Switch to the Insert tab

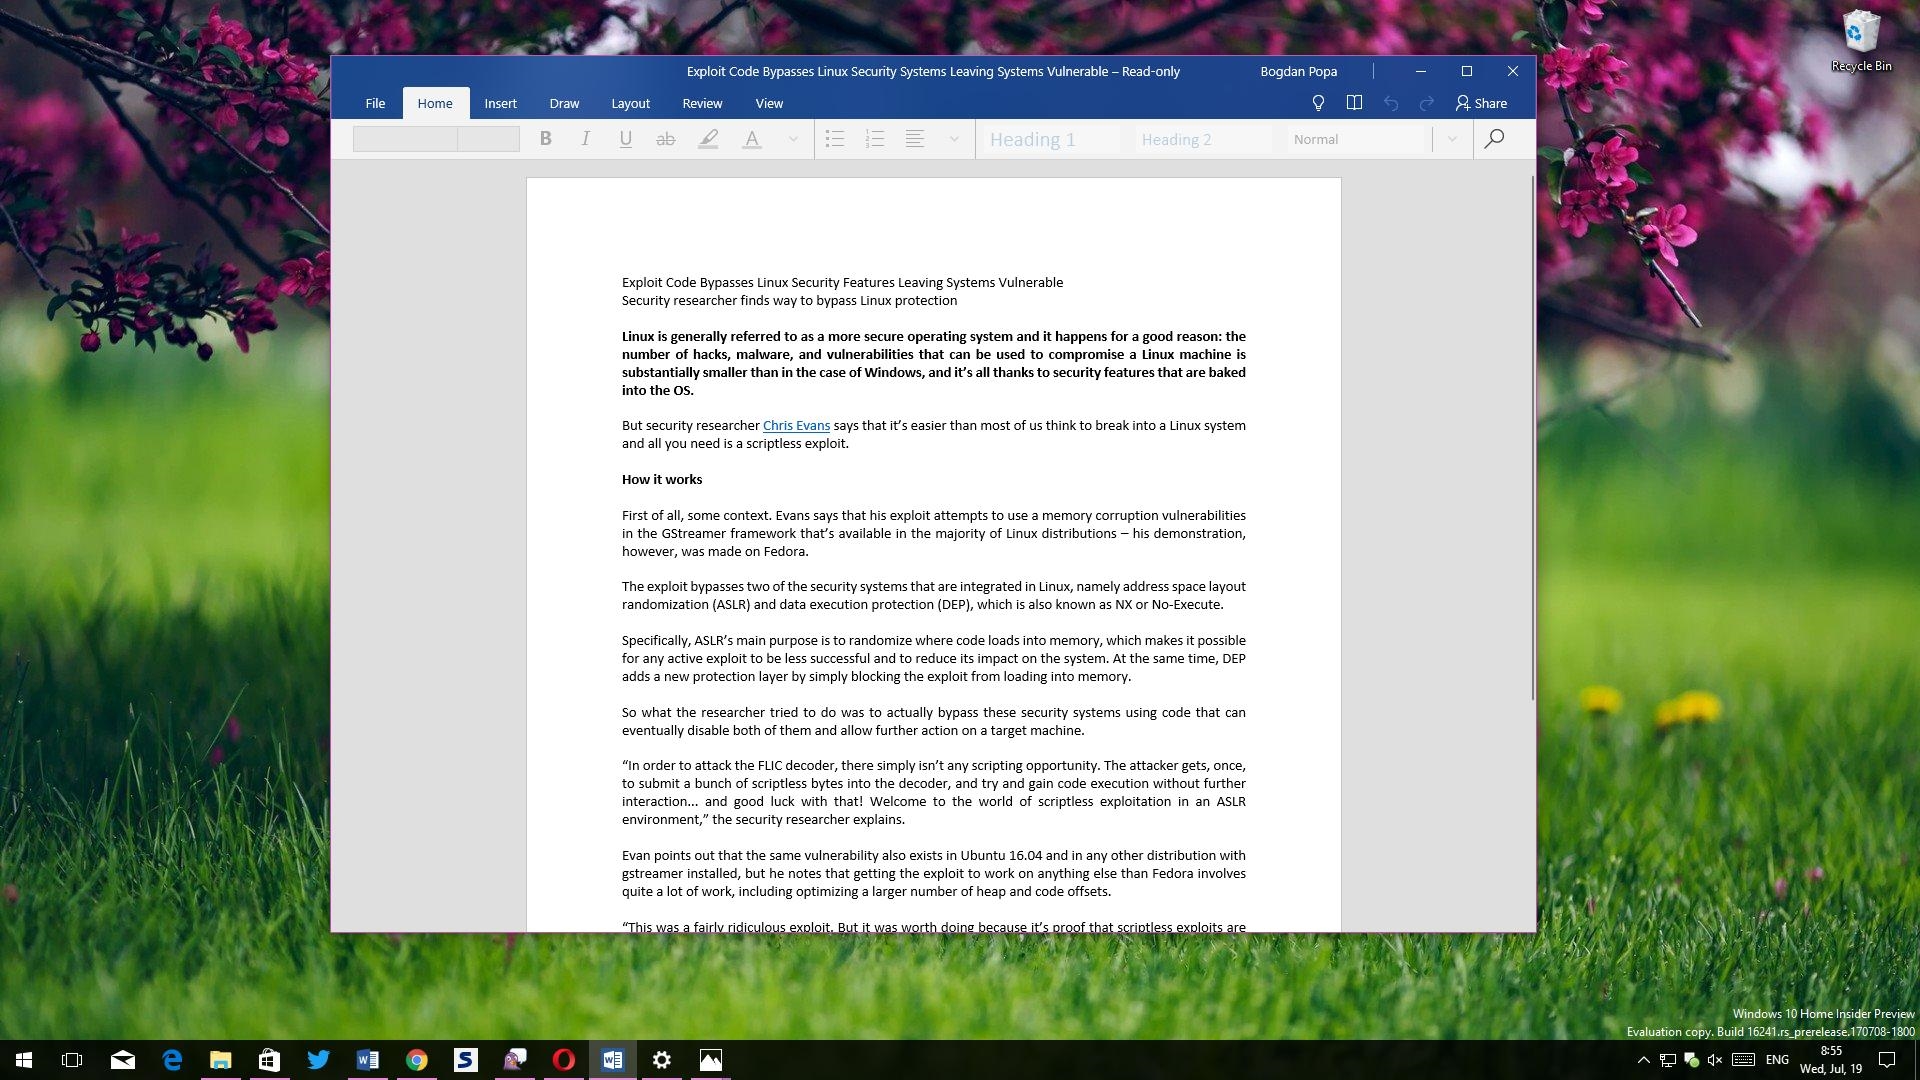(500, 103)
